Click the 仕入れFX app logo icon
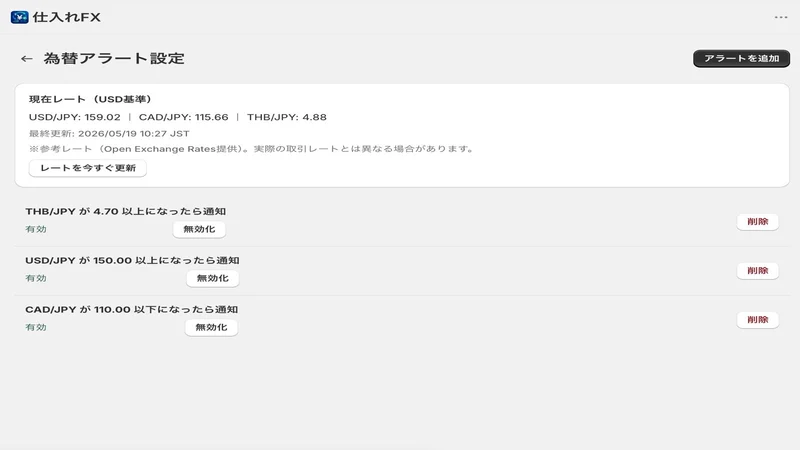Image resolution: width=800 pixels, height=450 pixels. (19, 17)
